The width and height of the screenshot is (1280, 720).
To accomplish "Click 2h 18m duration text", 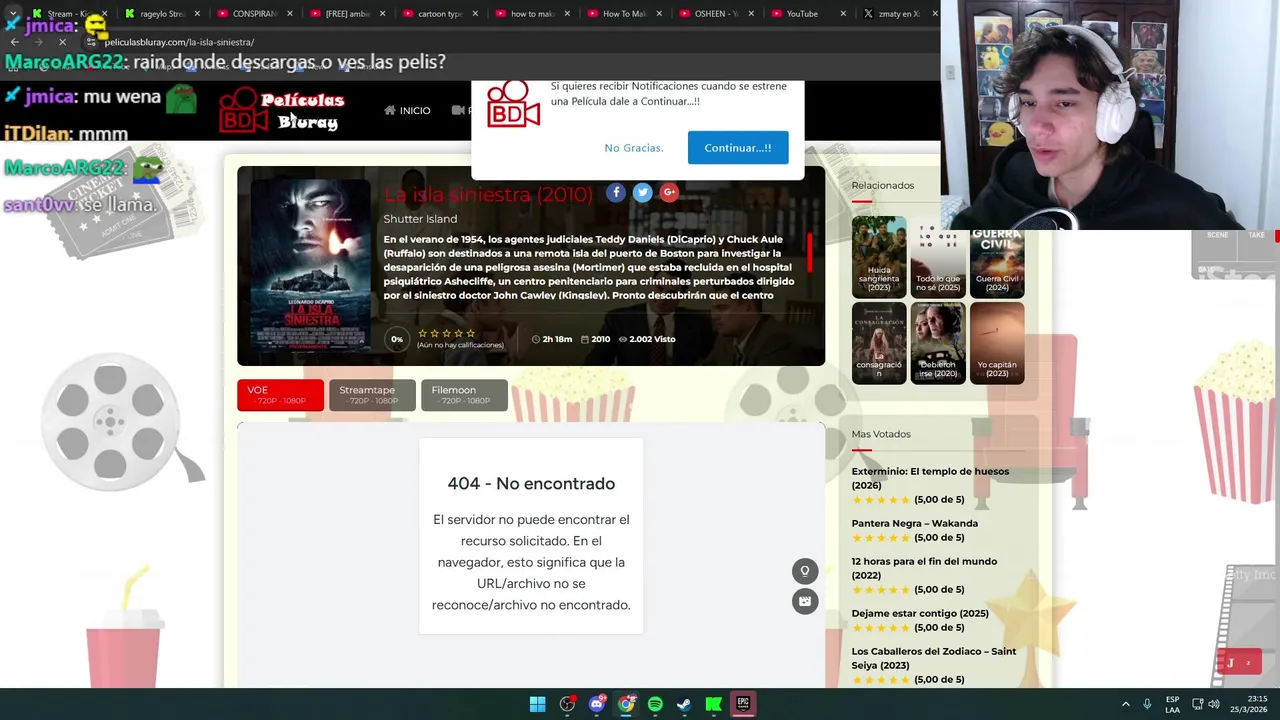I will pos(557,339).
